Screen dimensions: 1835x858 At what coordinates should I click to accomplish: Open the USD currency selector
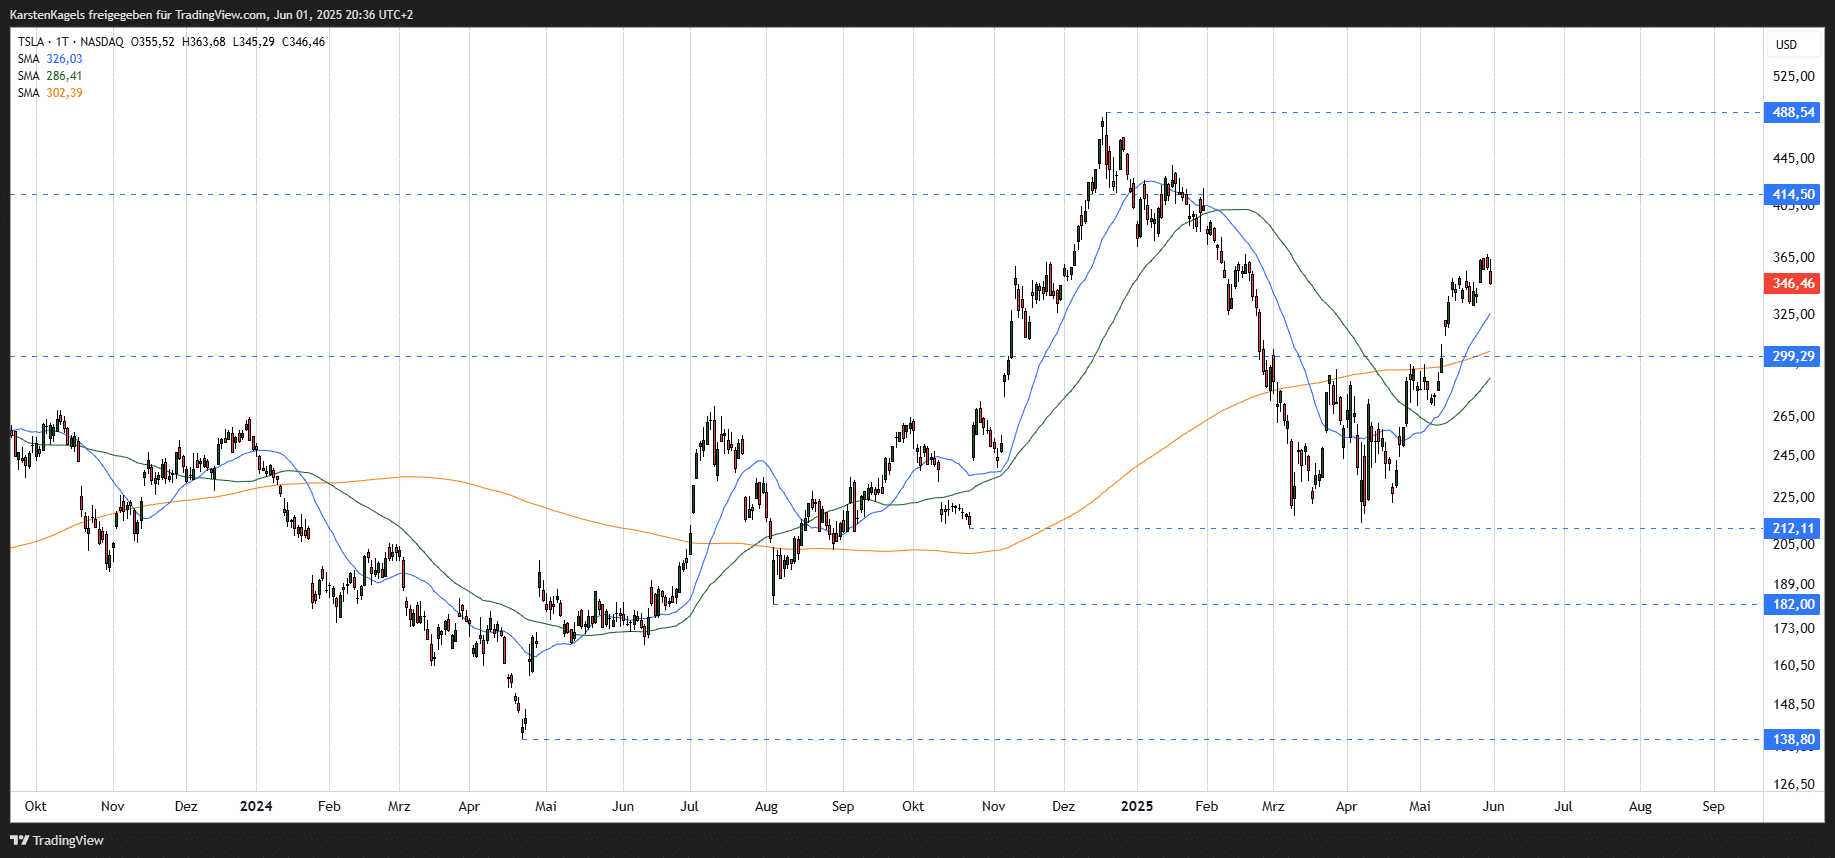point(1786,45)
